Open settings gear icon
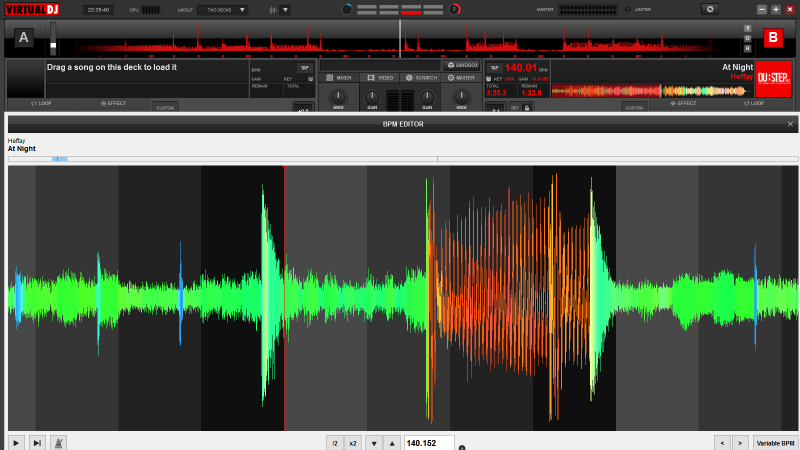Image resolution: width=800 pixels, height=450 pixels. pos(710,9)
